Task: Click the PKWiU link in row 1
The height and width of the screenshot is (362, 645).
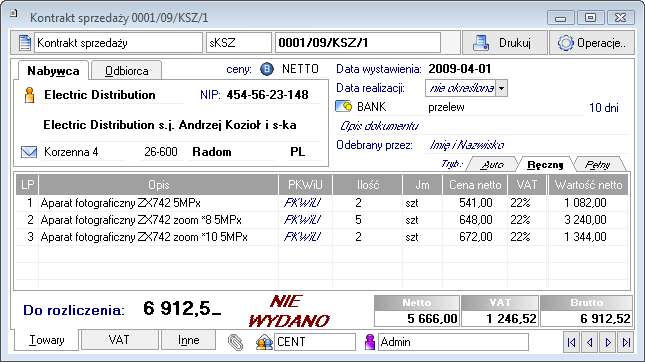Action: [x=302, y=203]
